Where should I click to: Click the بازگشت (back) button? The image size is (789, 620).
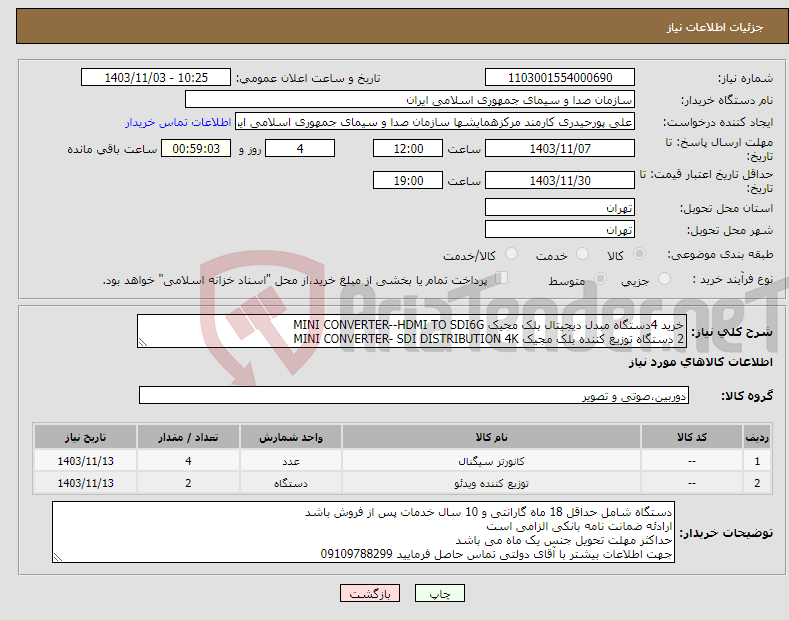tap(370, 593)
